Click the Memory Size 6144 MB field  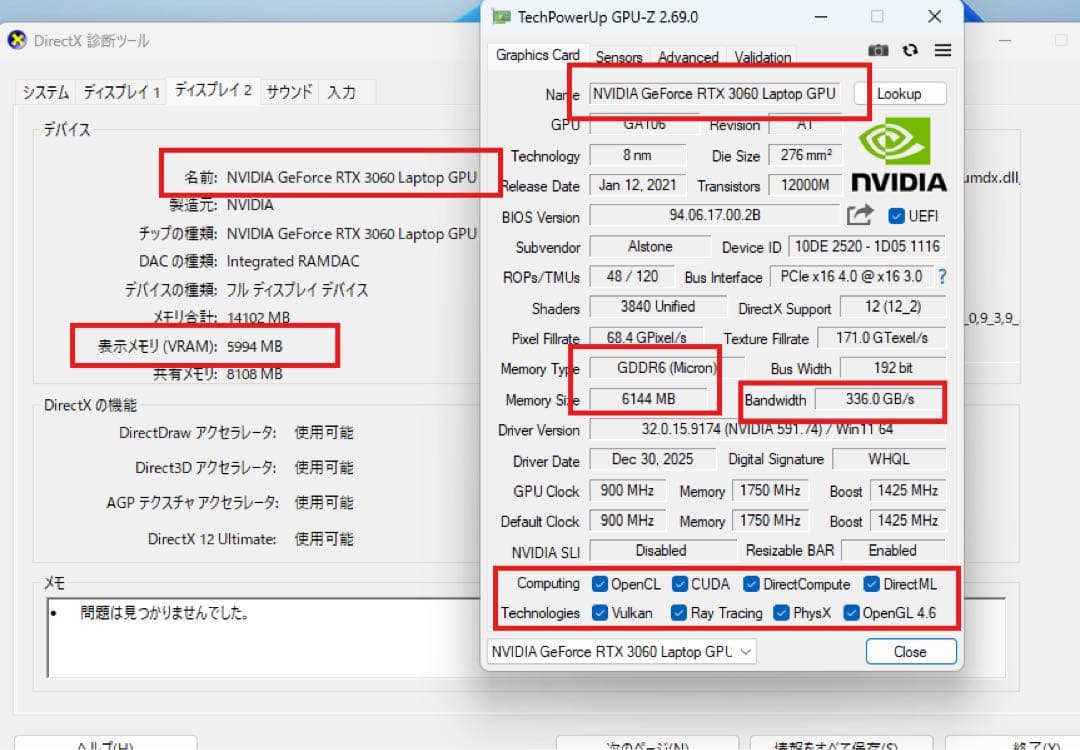pos(648,399)
